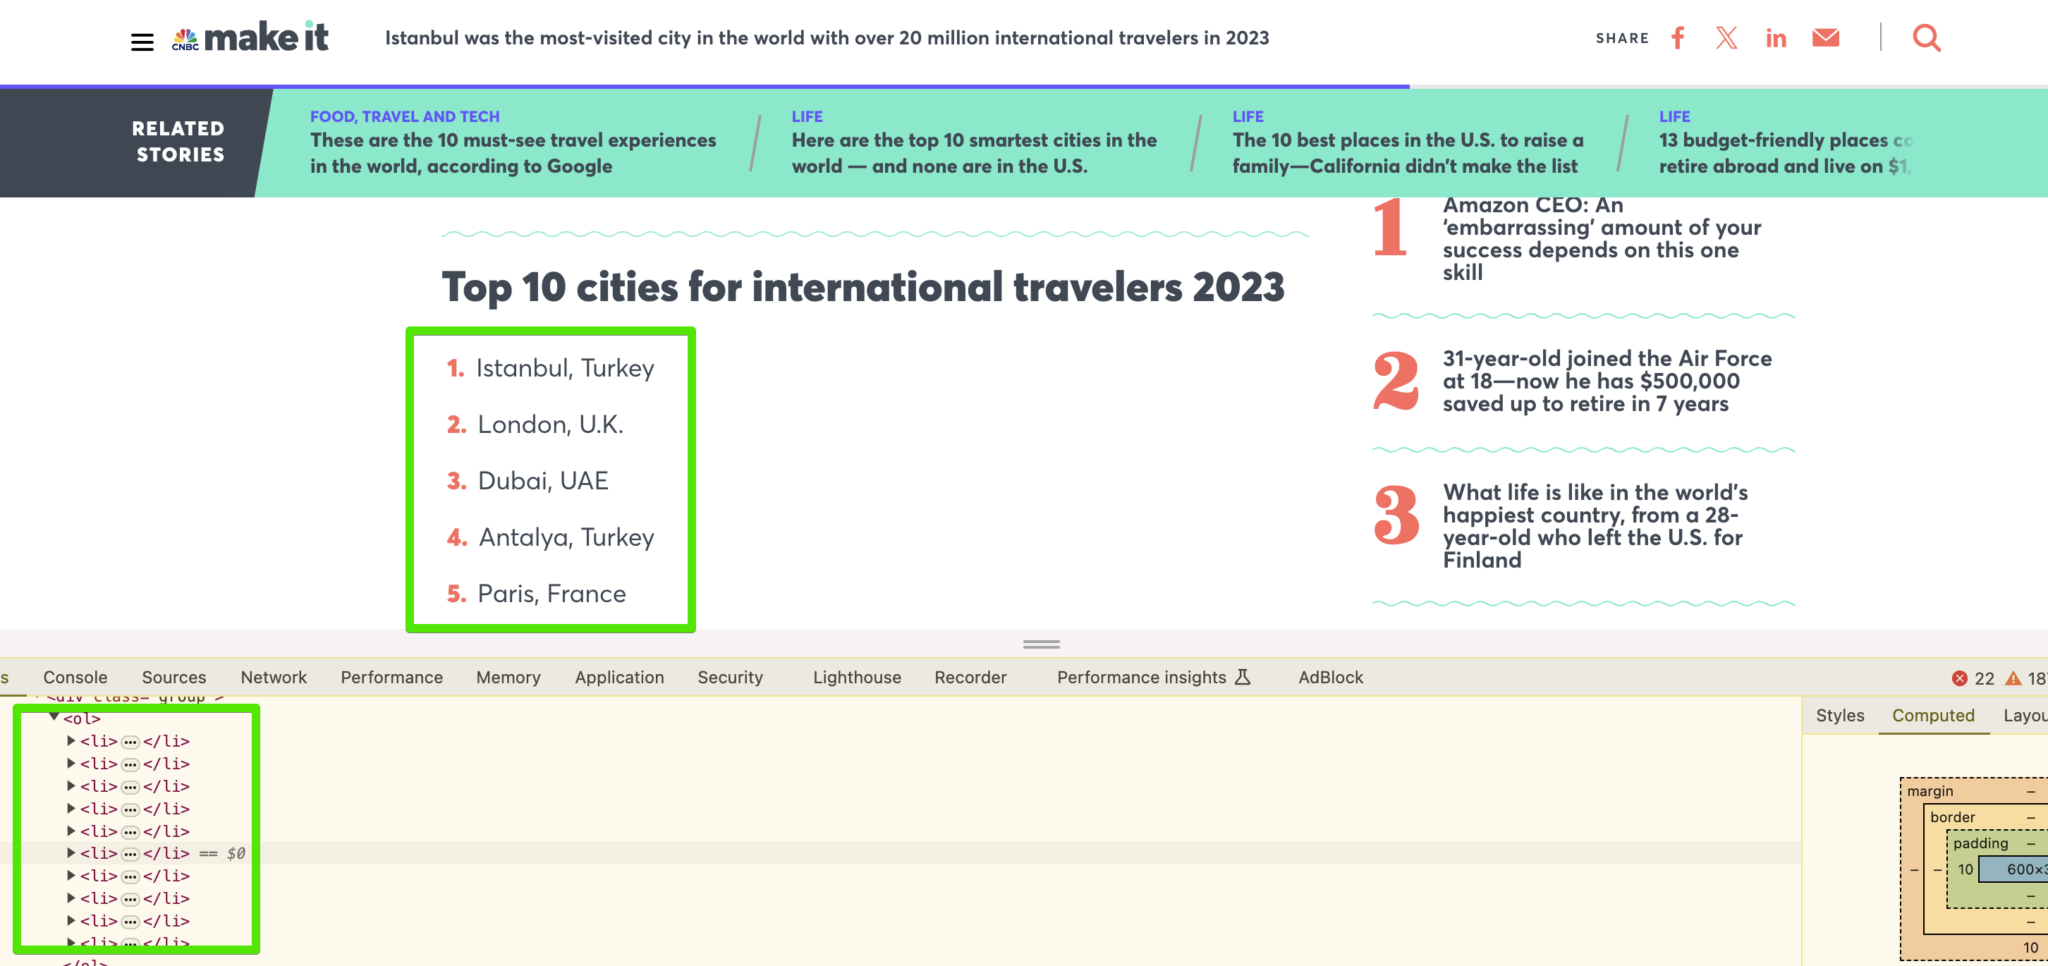Share the article via email icon

pyautogui.click(x=1825, y=38)
